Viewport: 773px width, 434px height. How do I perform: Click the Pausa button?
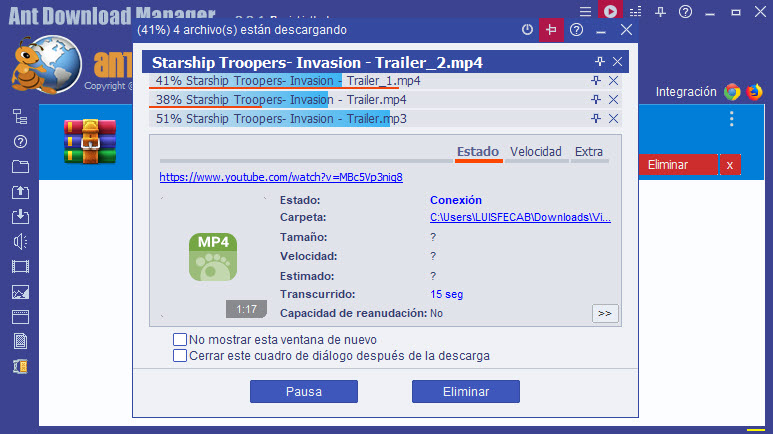[x=304, y=392]
